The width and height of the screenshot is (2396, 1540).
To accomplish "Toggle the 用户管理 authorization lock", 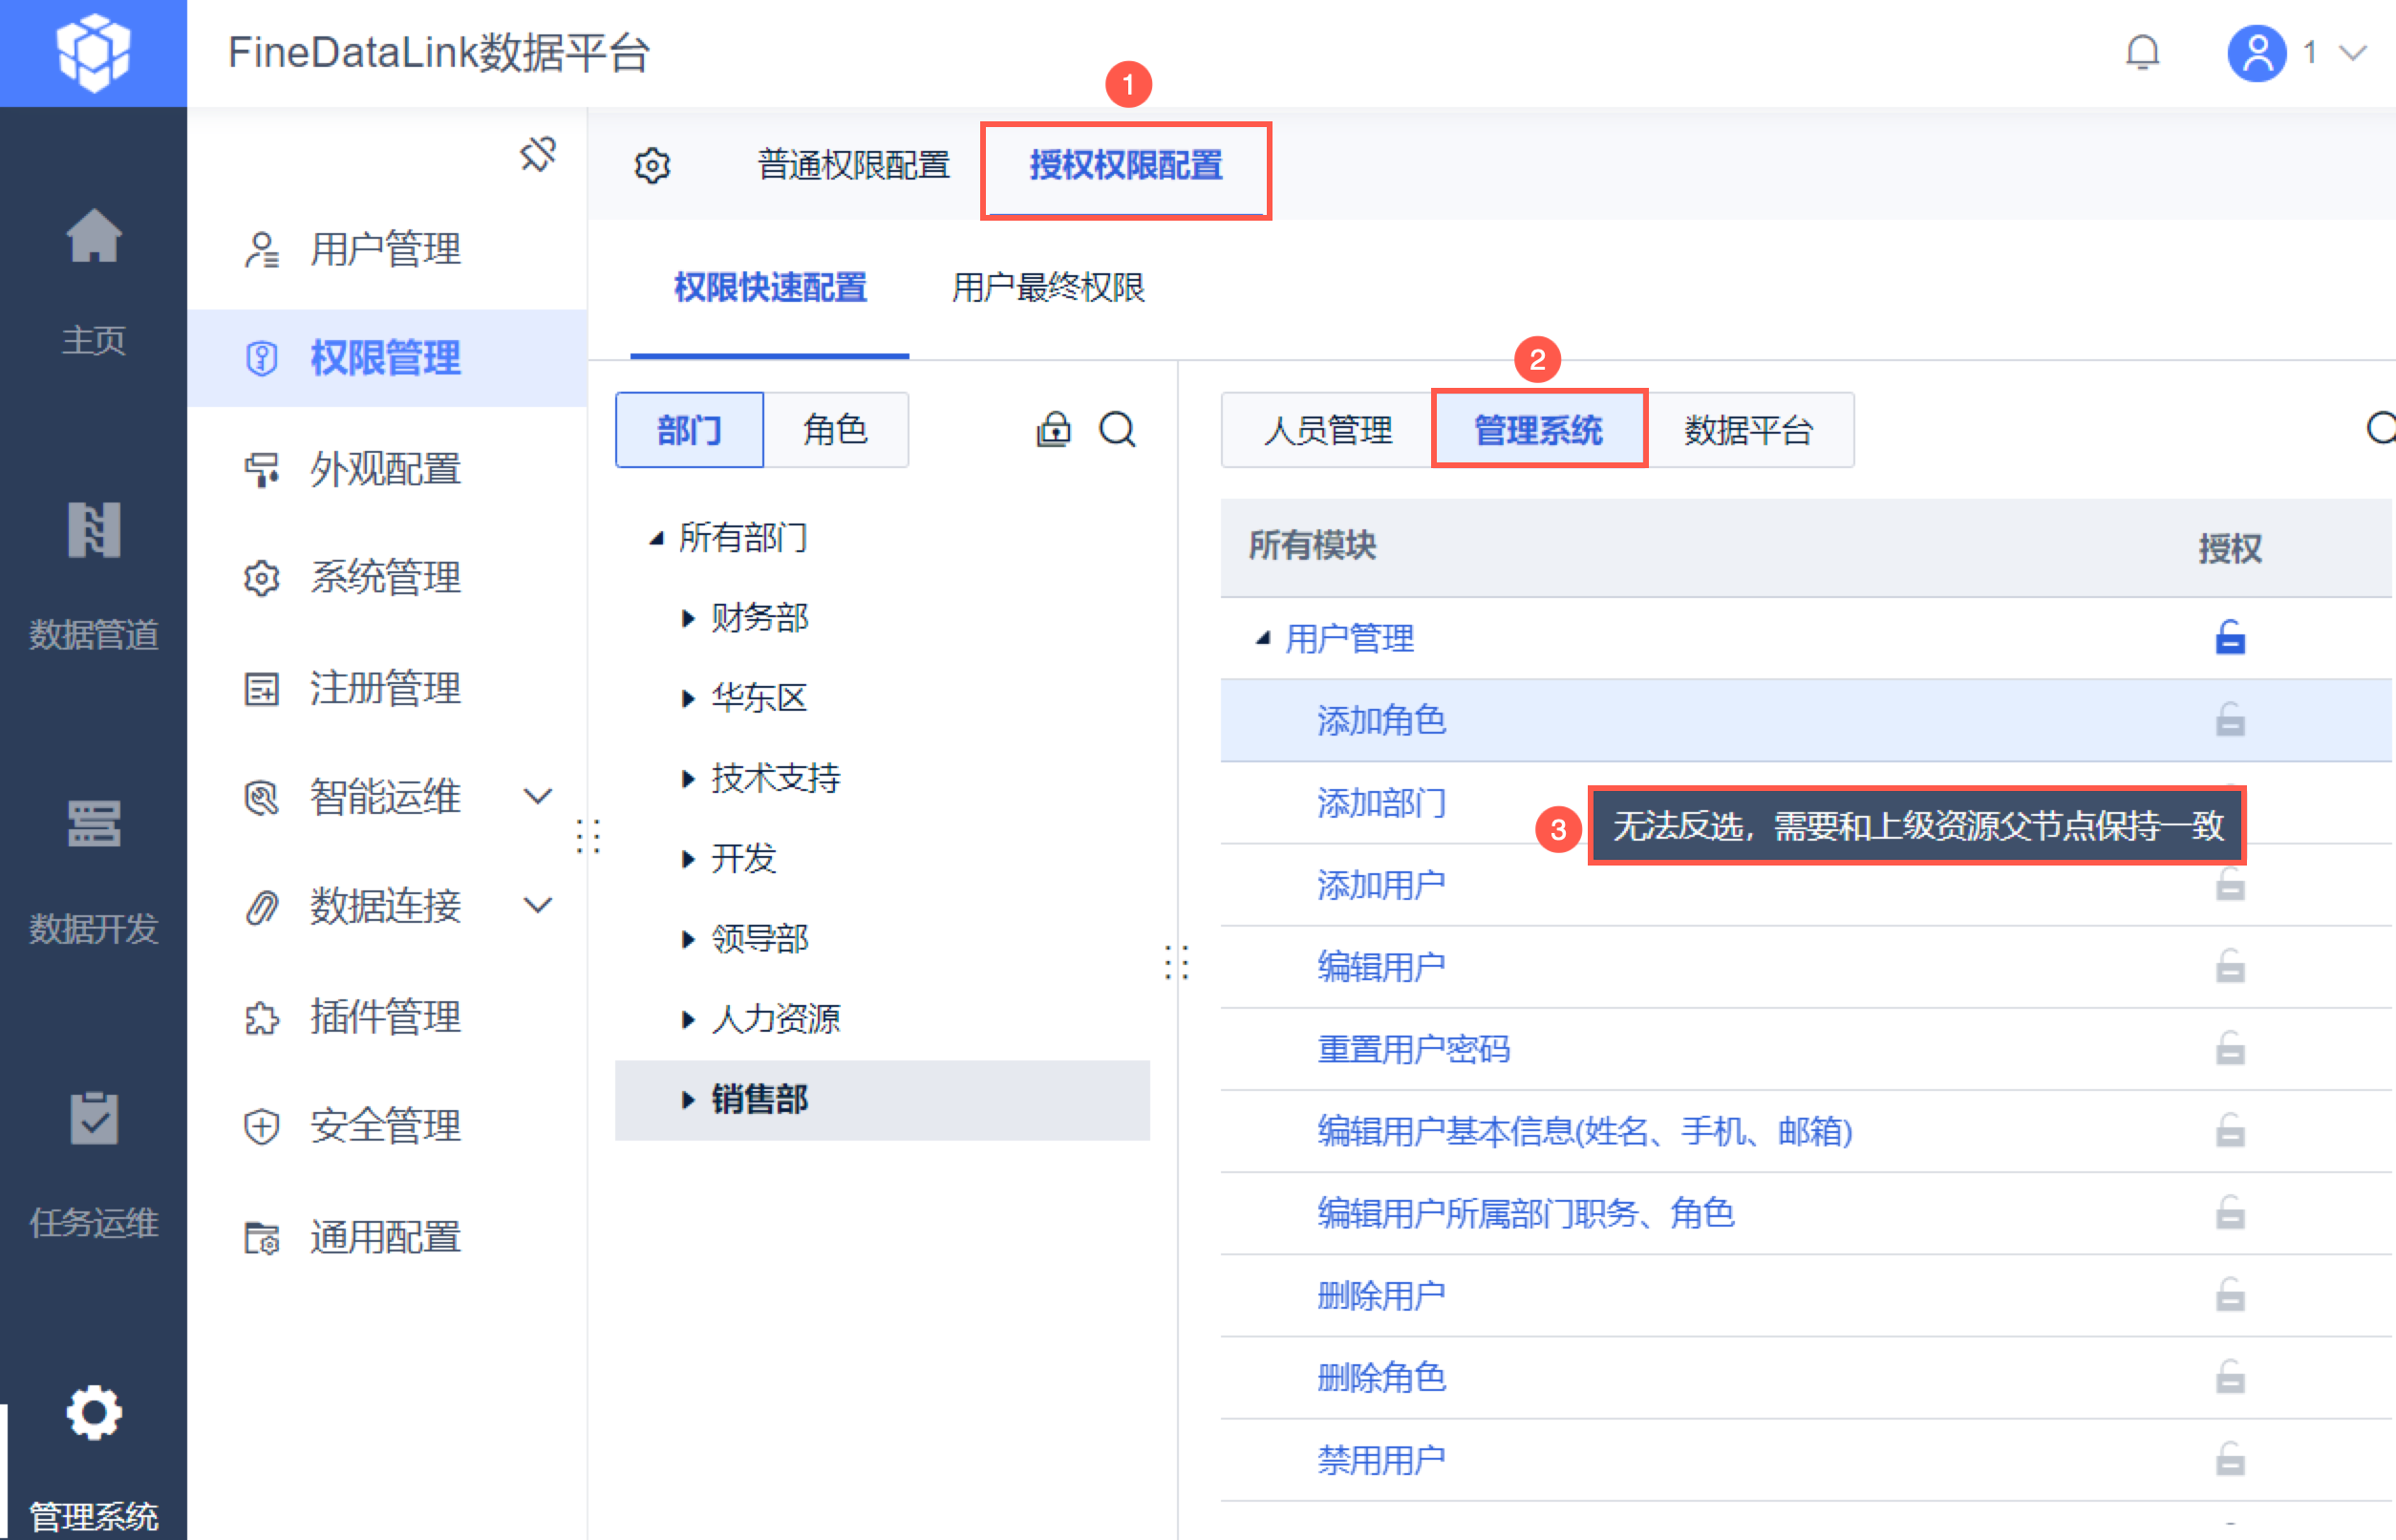I will tap(2229, 638).
